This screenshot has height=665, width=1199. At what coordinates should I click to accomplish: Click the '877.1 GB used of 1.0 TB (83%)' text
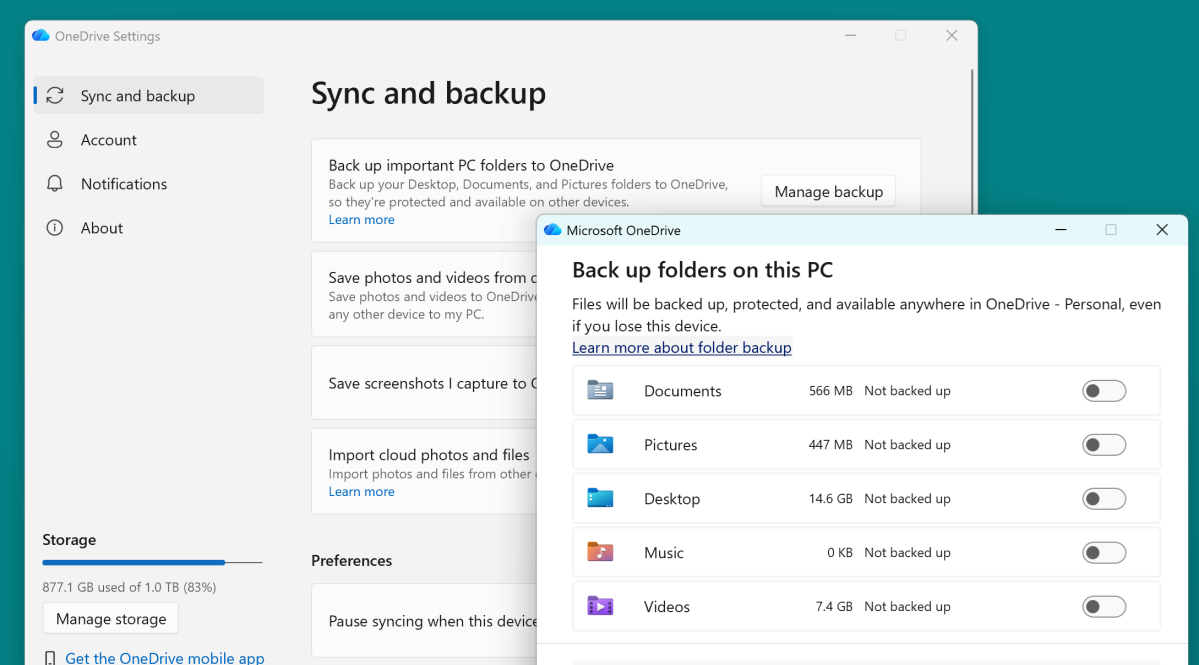129,587
